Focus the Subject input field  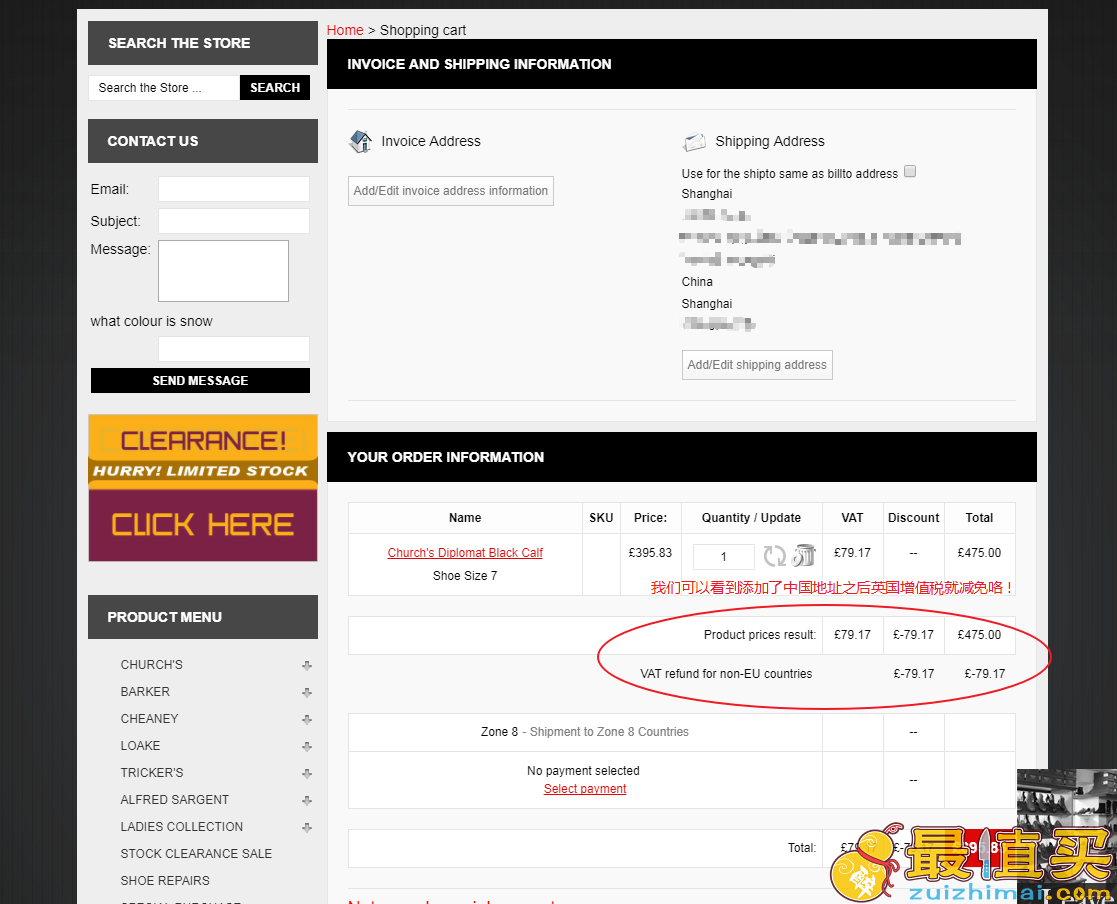tap(234, 221)
